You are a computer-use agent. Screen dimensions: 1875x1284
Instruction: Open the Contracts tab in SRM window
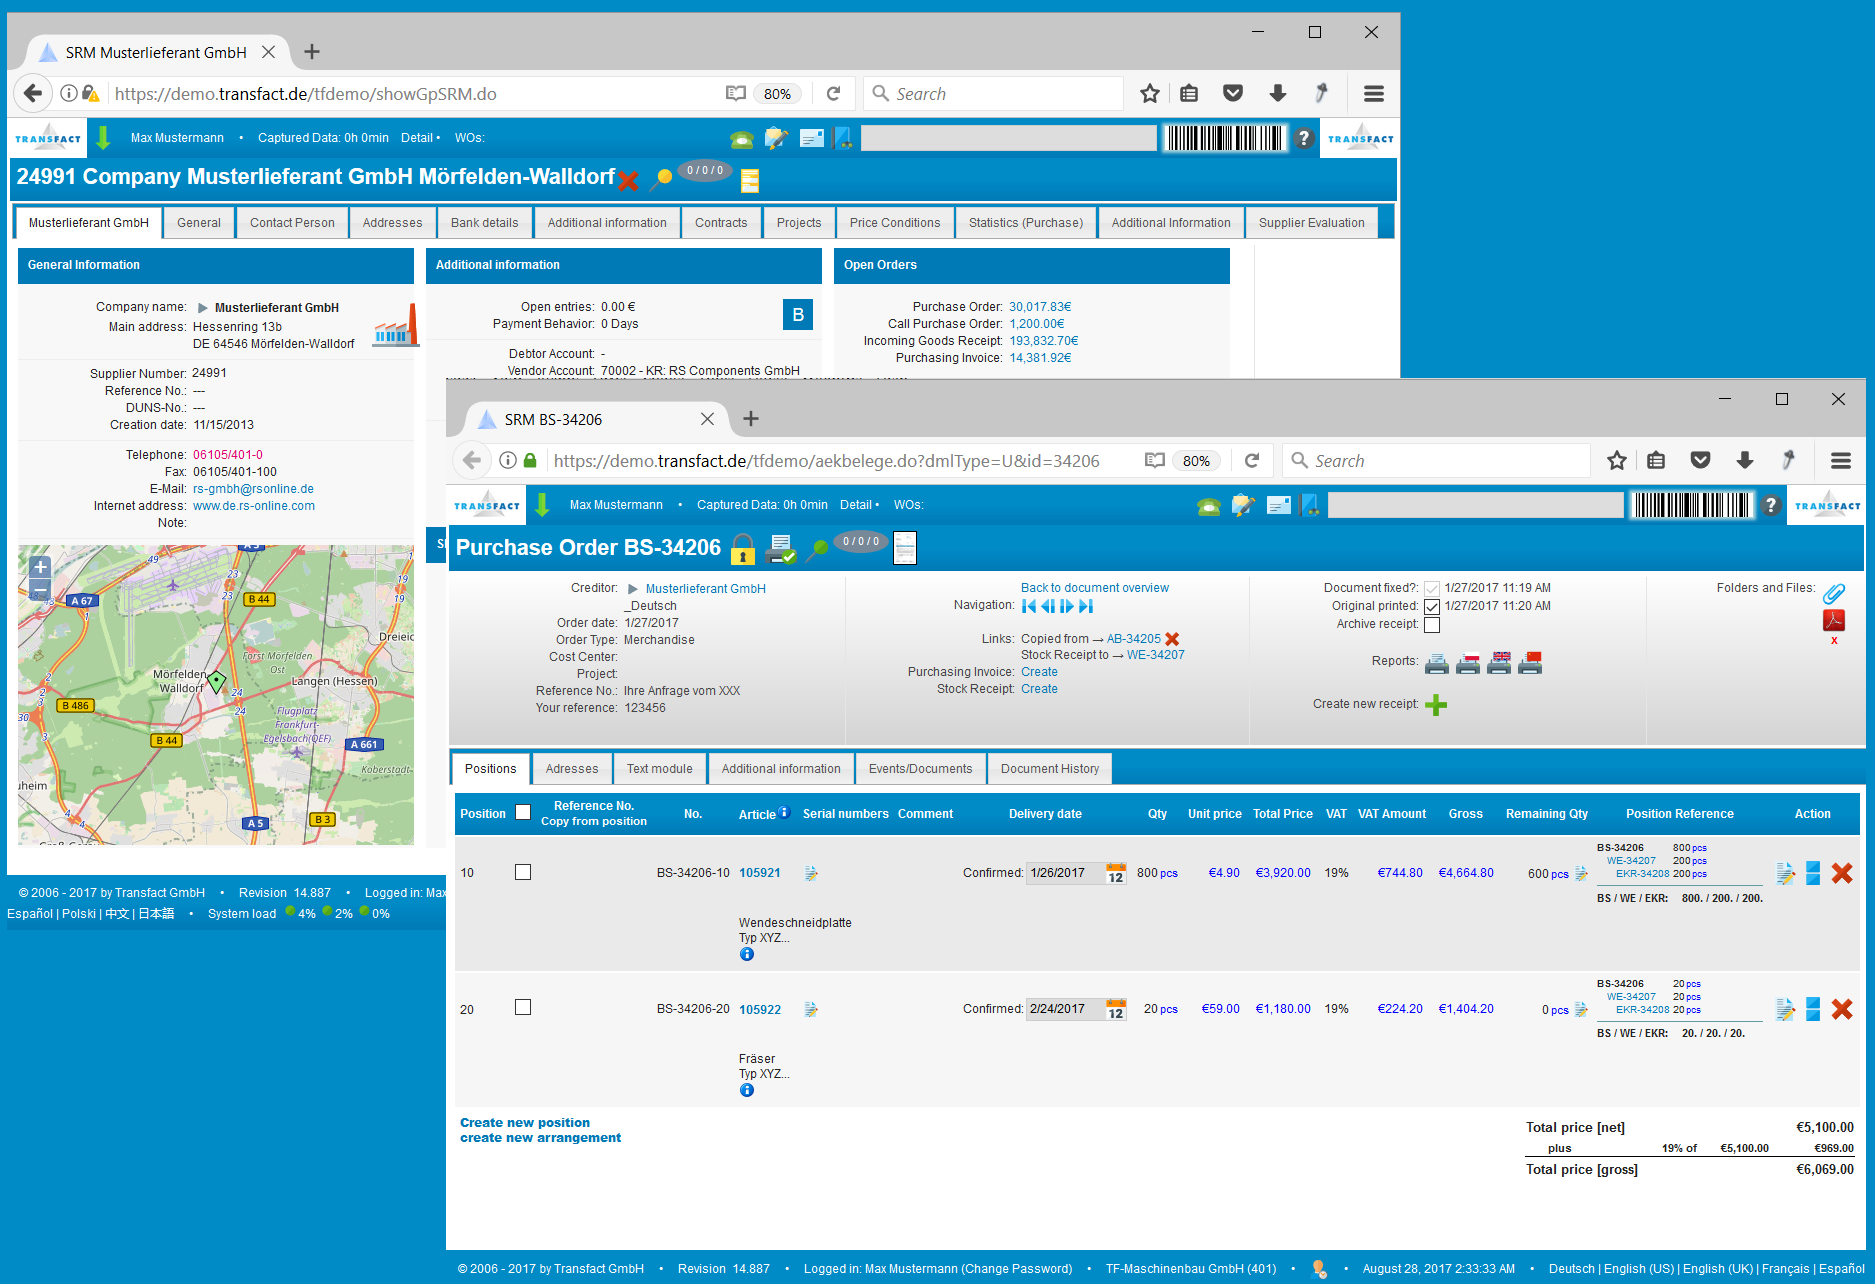pyautogui.click(x=721, y=223)
